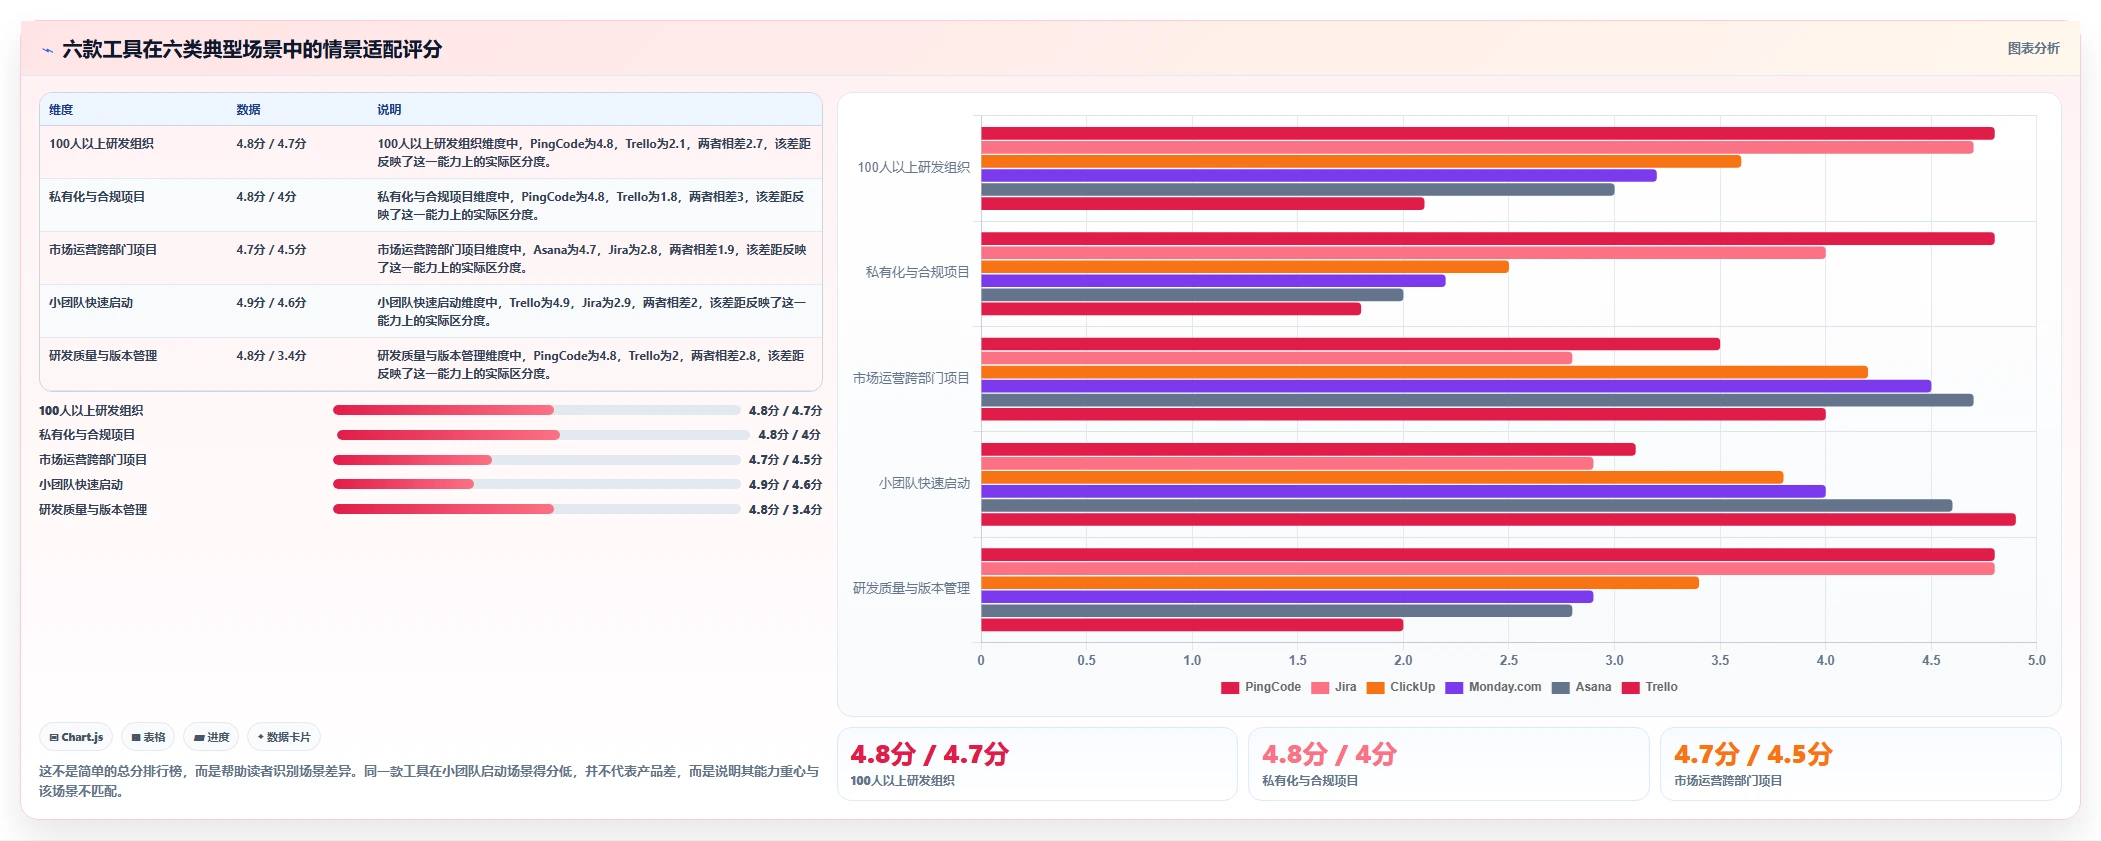Click the 进度 tag
Screen dimensions: 2101x841
coord(211,737)
